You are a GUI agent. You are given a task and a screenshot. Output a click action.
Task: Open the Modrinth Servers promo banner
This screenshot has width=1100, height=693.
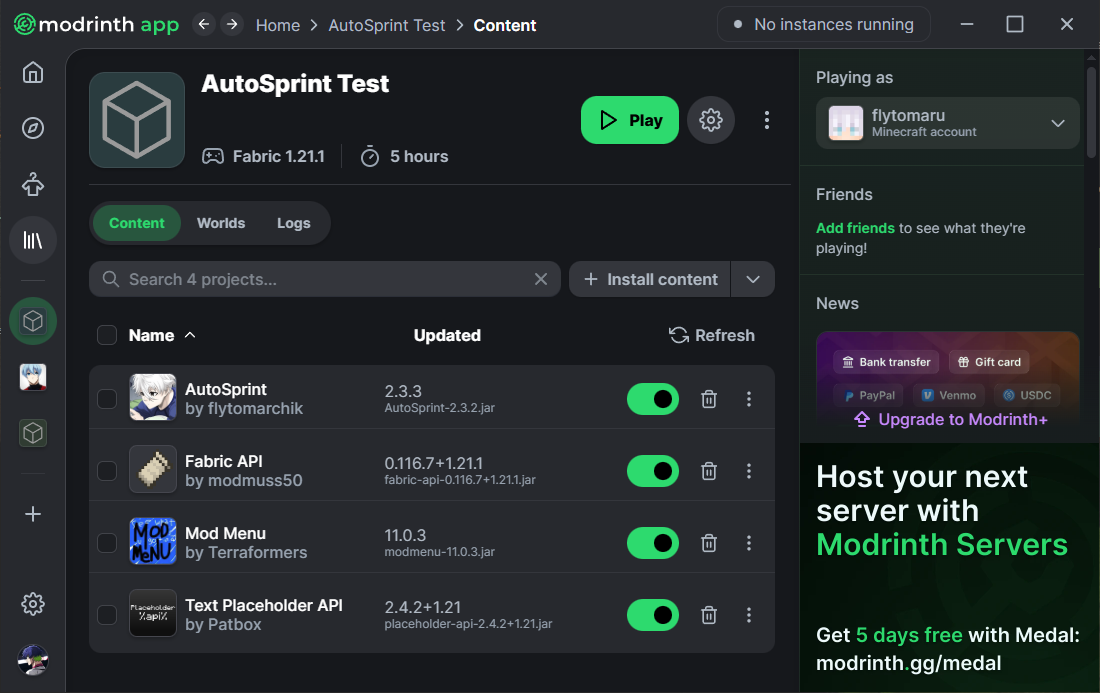948,568
